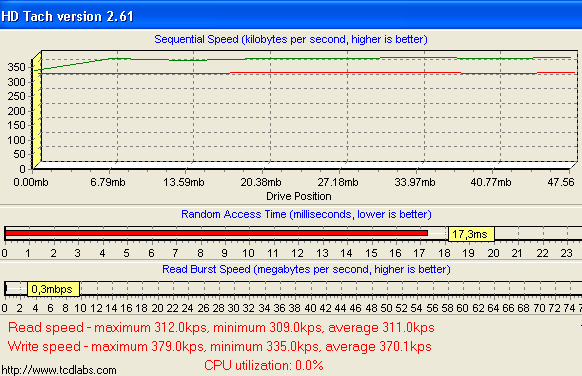582x376 pixels.
Task: Click the 17,3ms yellow value label
Action: coord(471,234)
